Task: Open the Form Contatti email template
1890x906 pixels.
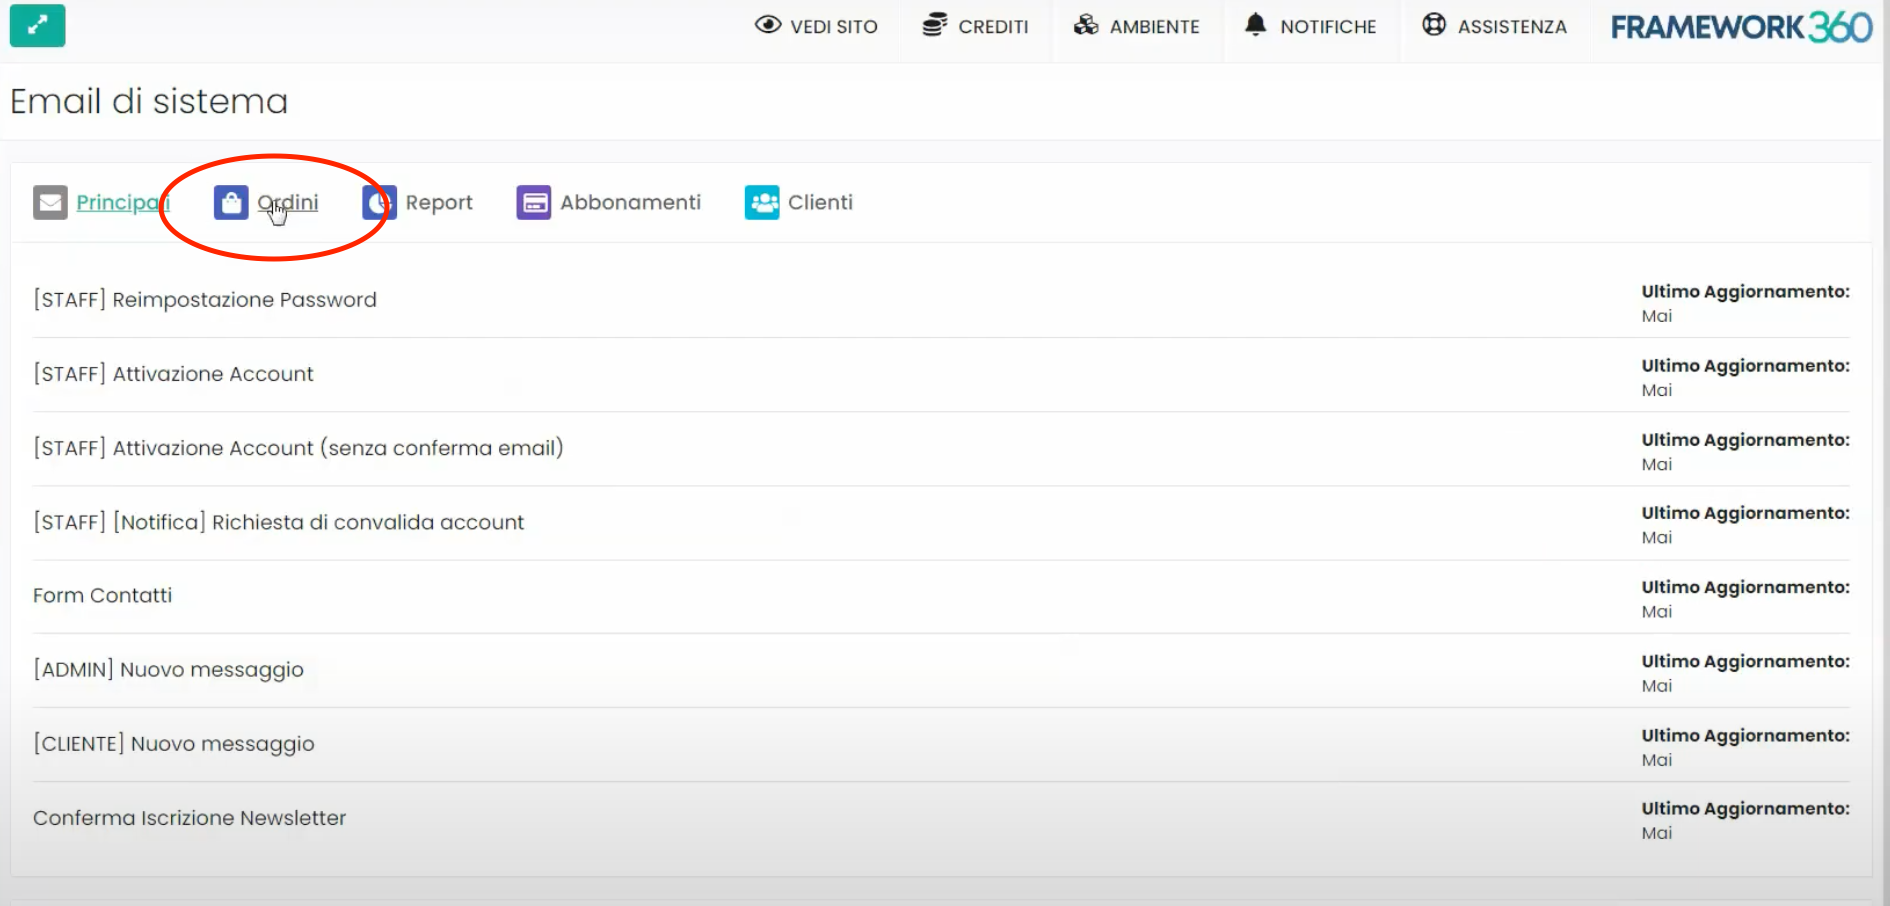Action: click(x=103, y=596)
